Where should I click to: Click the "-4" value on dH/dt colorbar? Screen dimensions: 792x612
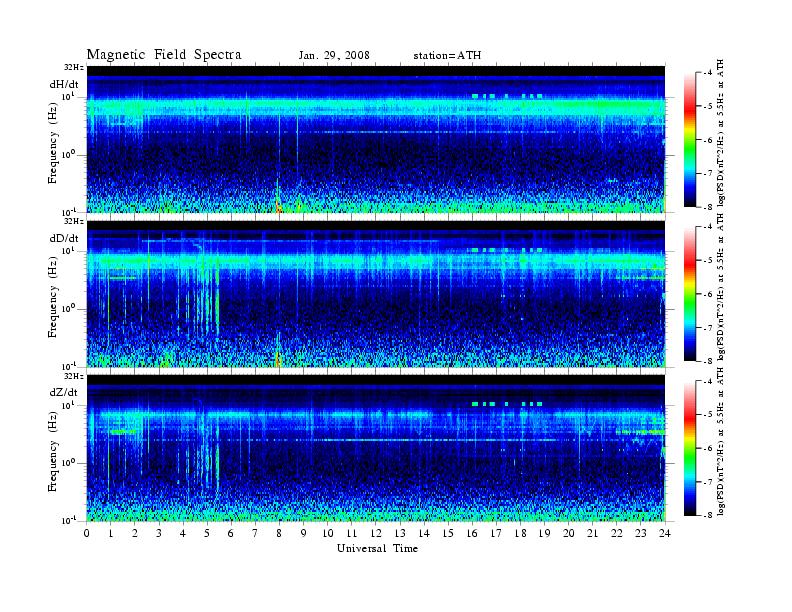pyautogui.click(x=708, y=73)
